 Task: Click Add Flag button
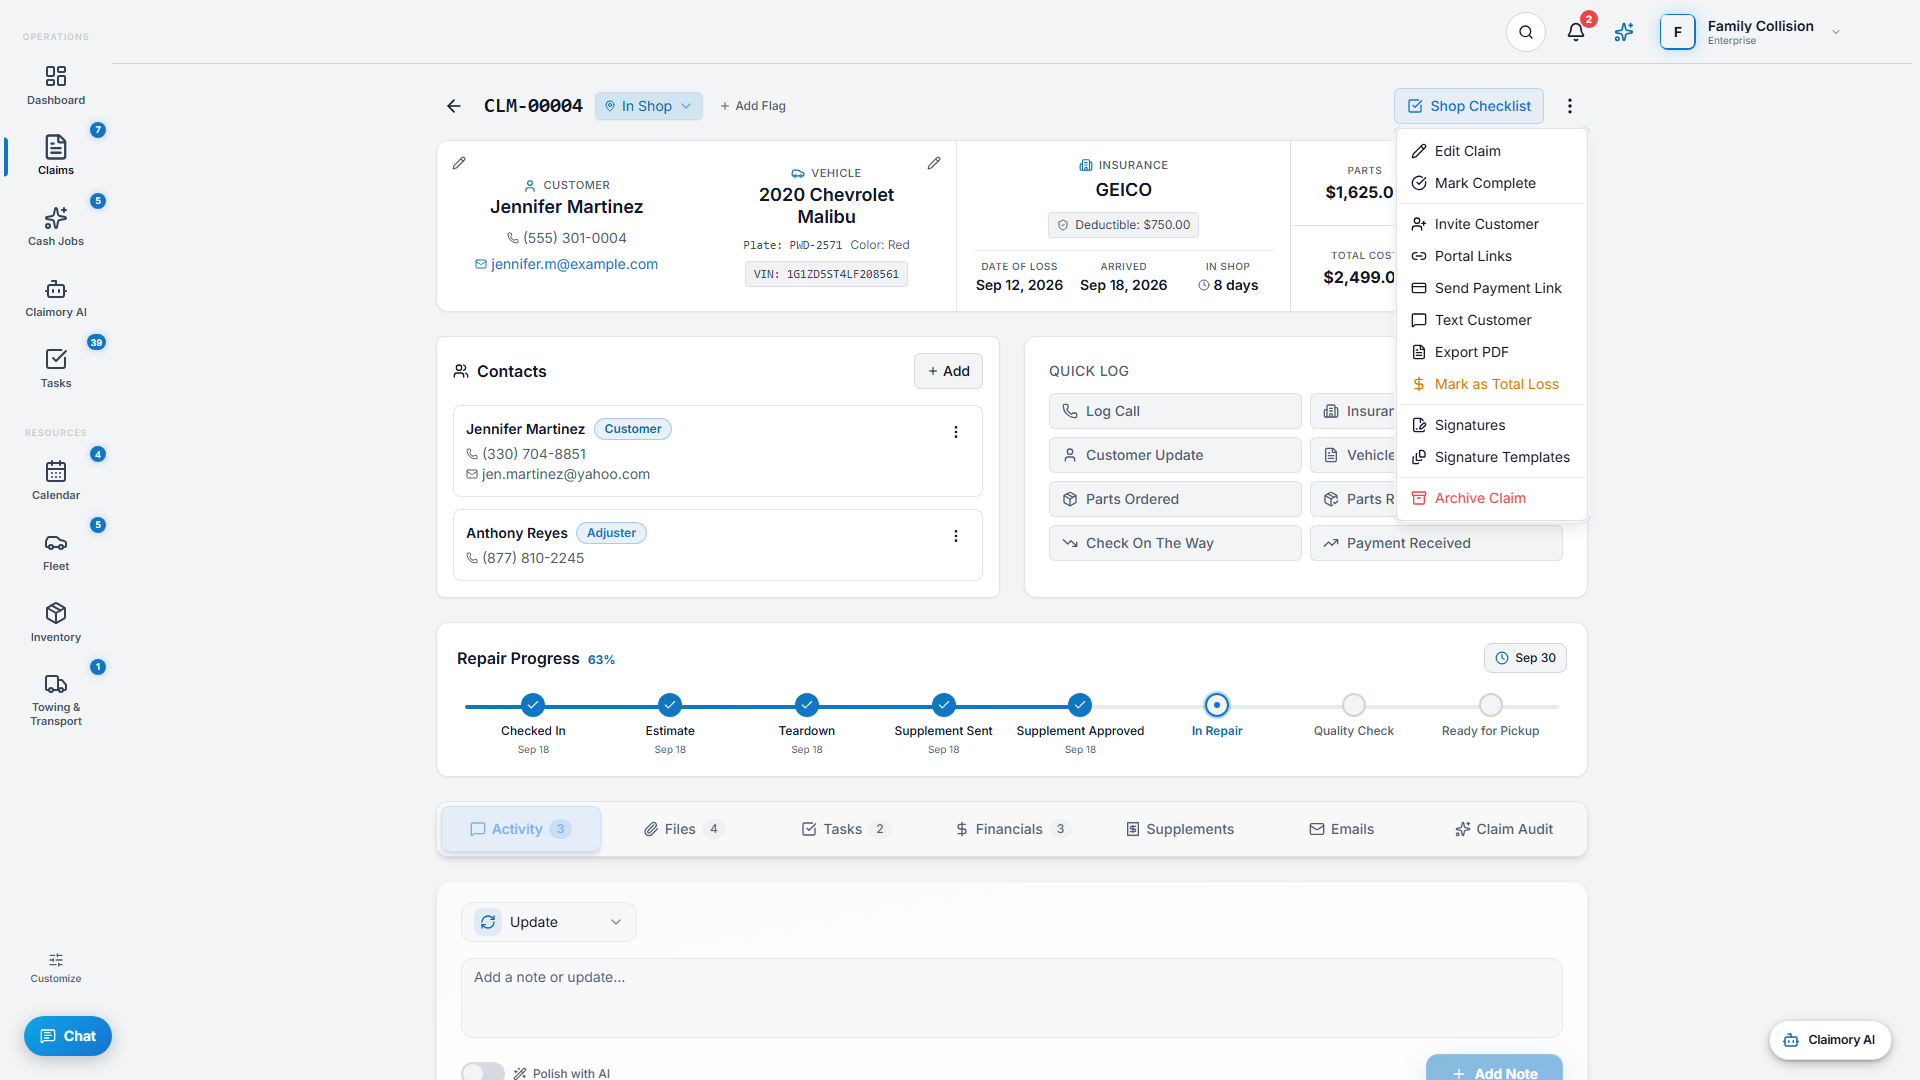753,106
